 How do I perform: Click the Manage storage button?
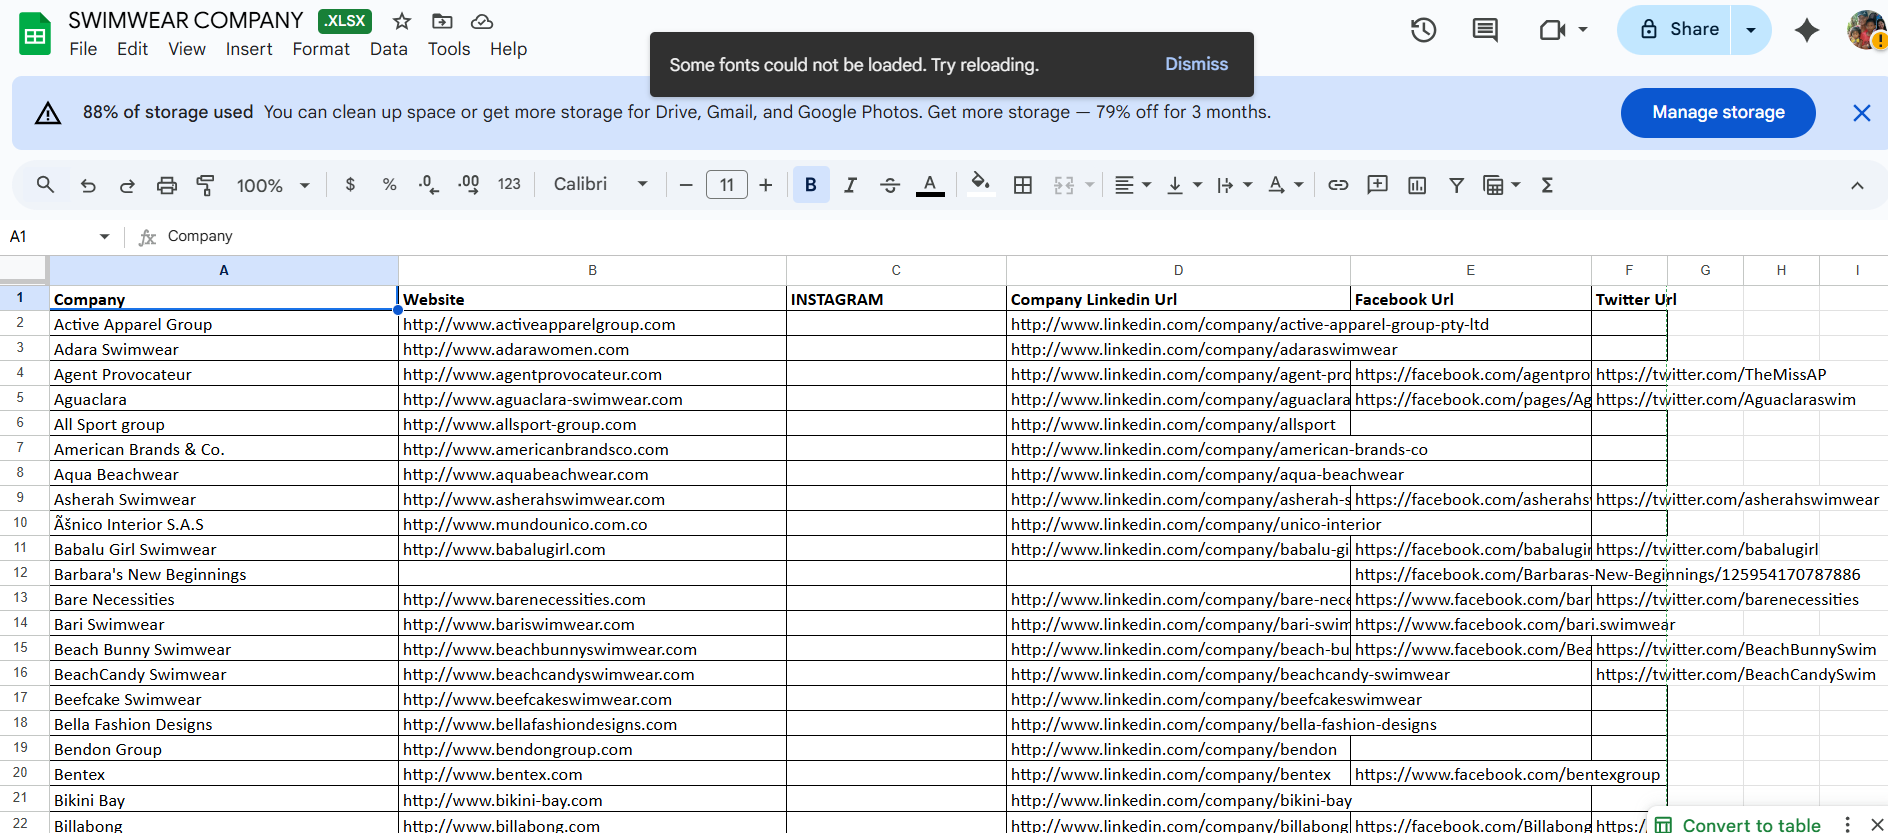click(1718, 113)
